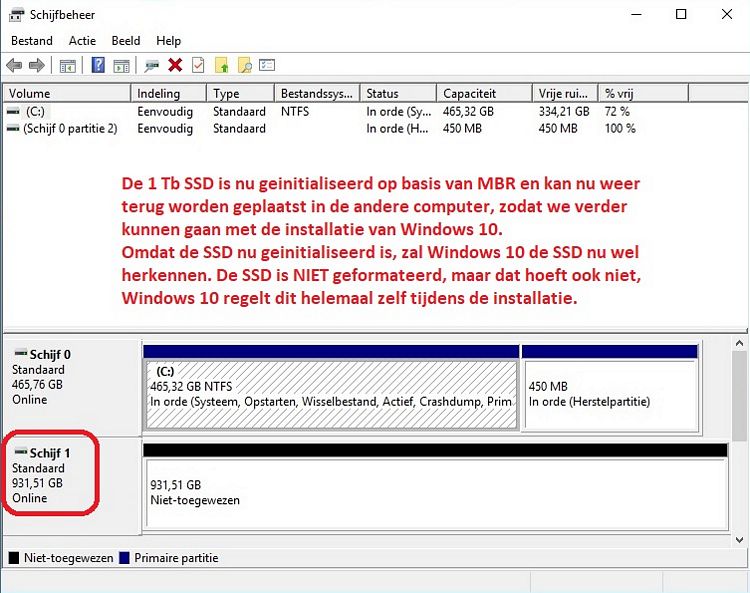Screen dimensions: 750x593
Task: Click the black Niet-toegewezen legend swatch
Action: 14,558
